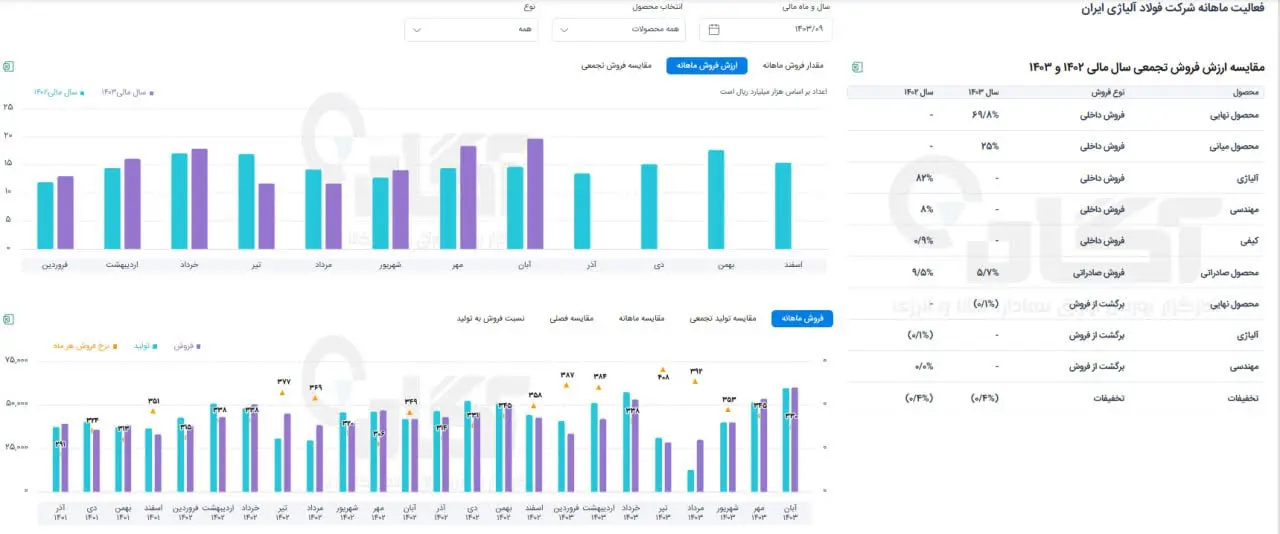Click export icon of the top sales chart
Image resolution: width=1280 pixels, height=534 pixels.
click(x=8, y=67)
